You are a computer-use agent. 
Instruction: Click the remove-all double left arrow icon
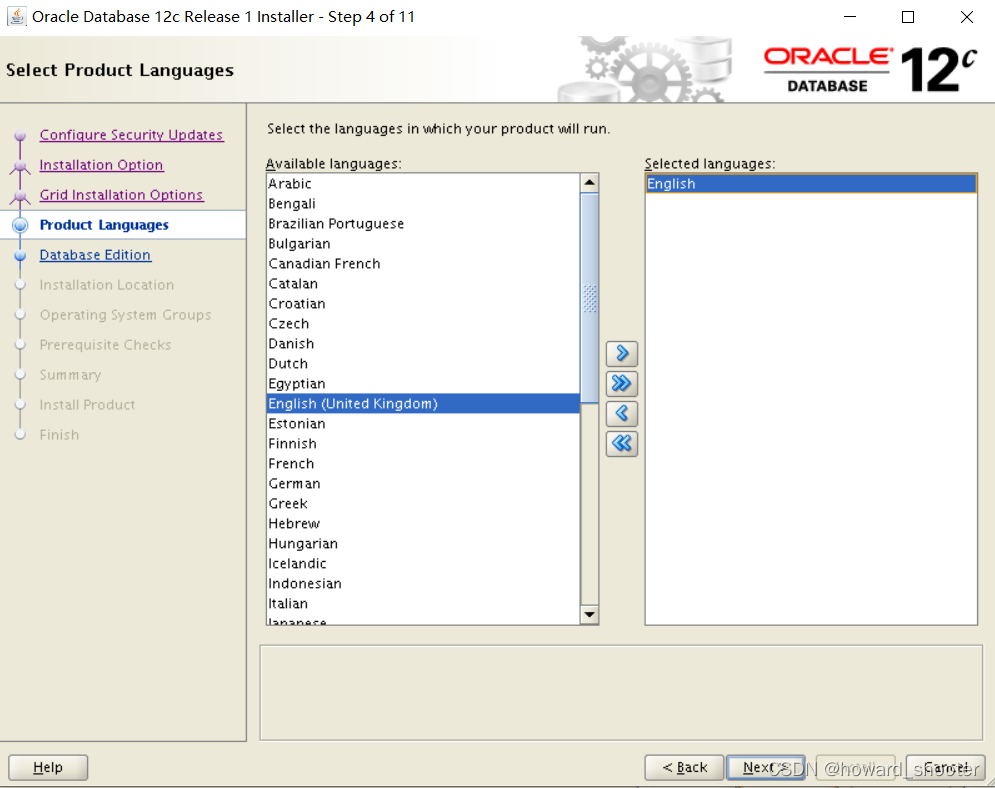[x=621, y=443]
